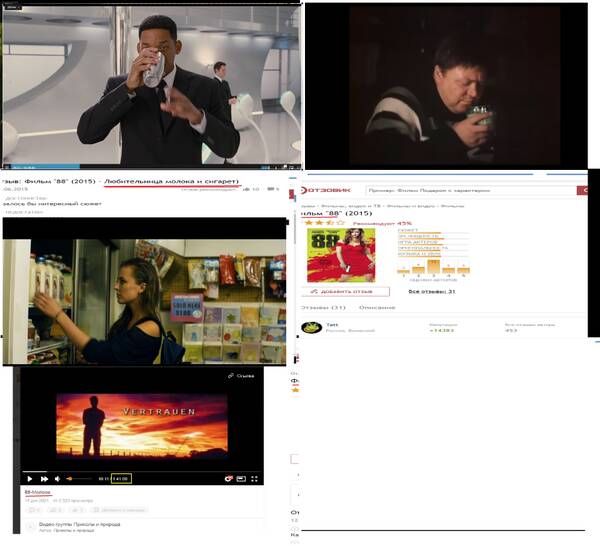Screen dimensions: 600x546
Task: Switch to the Отзывы (31) tab
Action: pos(323,308)
